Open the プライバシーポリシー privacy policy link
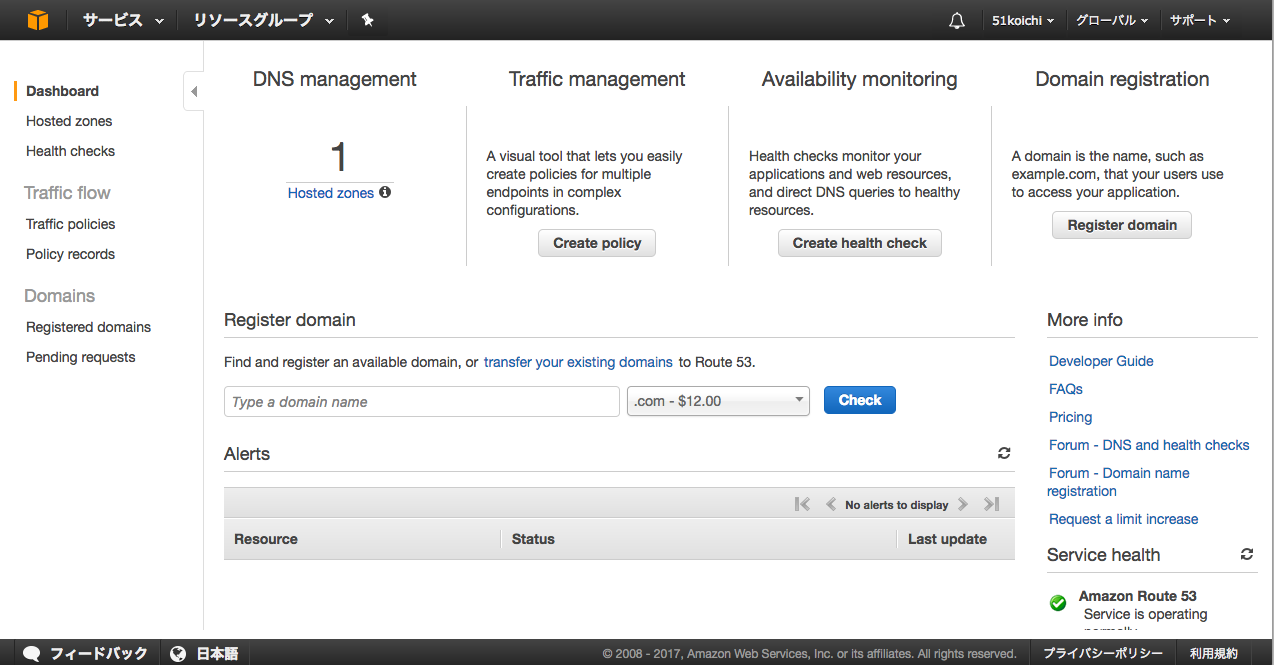 click(1103, 653)
